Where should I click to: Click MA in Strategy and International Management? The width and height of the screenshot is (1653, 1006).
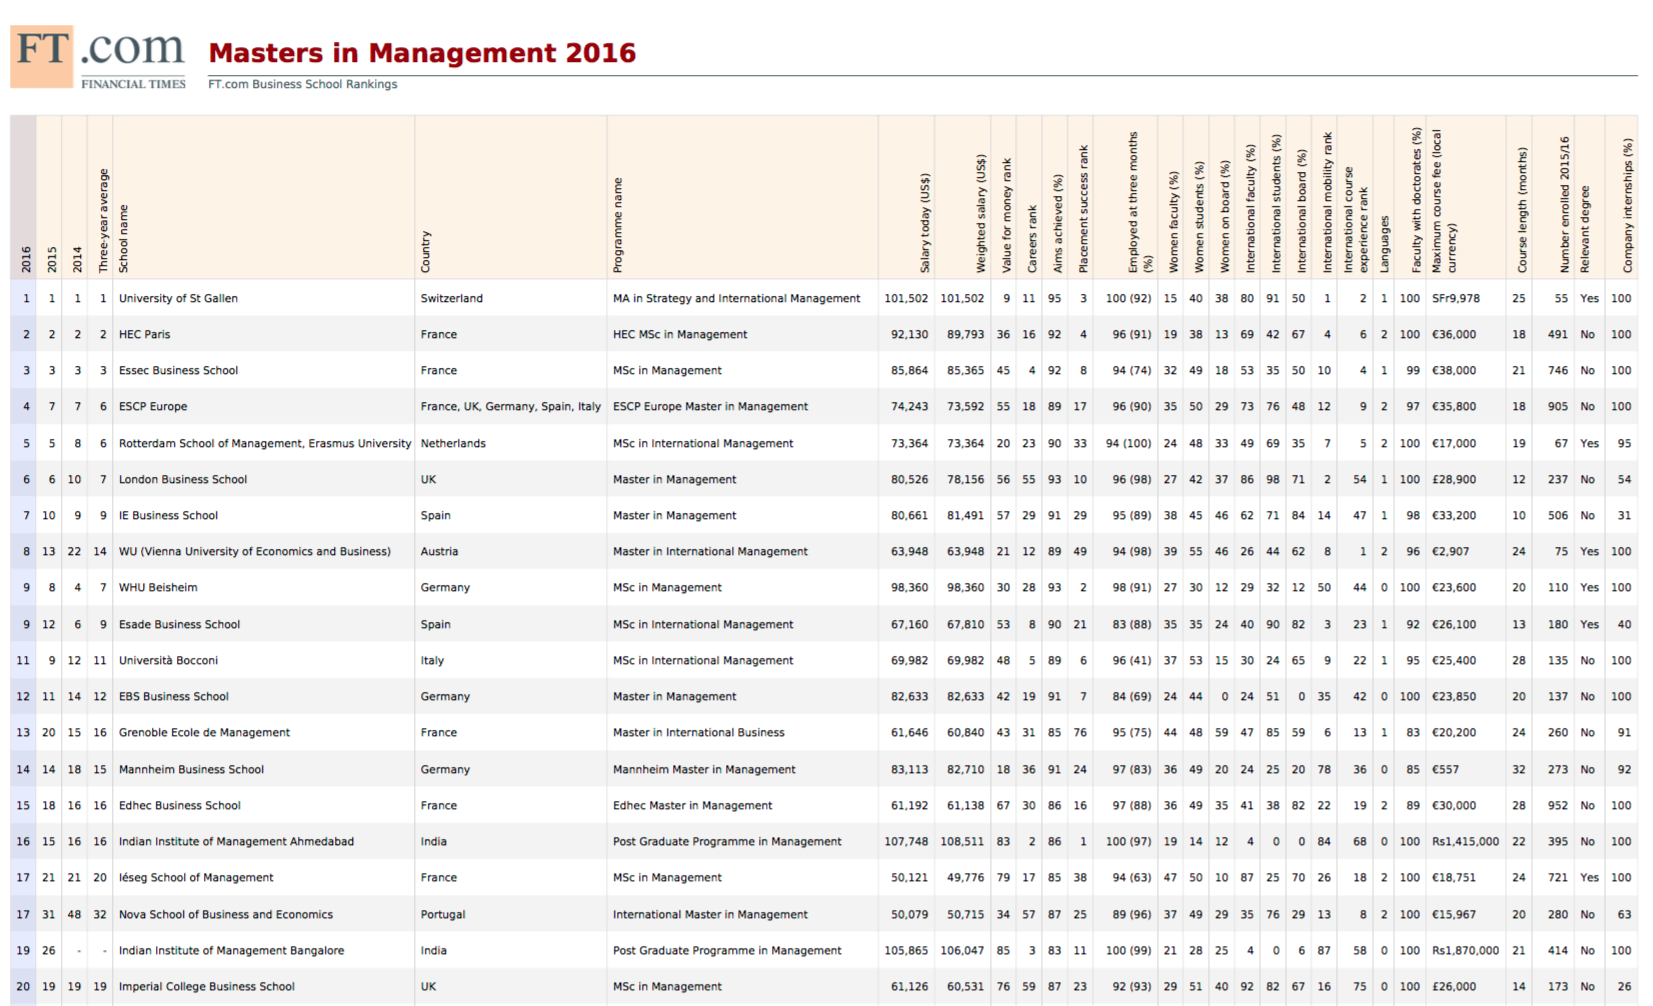tap(736, 298)
